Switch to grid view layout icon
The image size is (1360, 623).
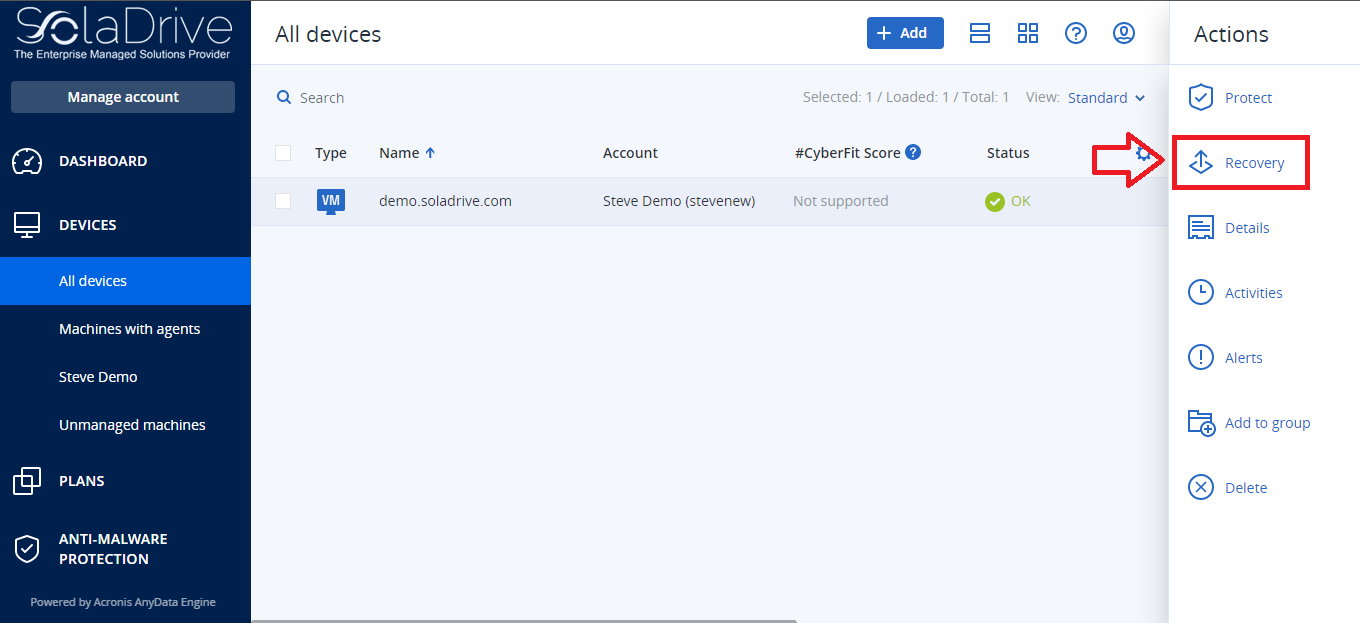click(x=1028, y=33)
